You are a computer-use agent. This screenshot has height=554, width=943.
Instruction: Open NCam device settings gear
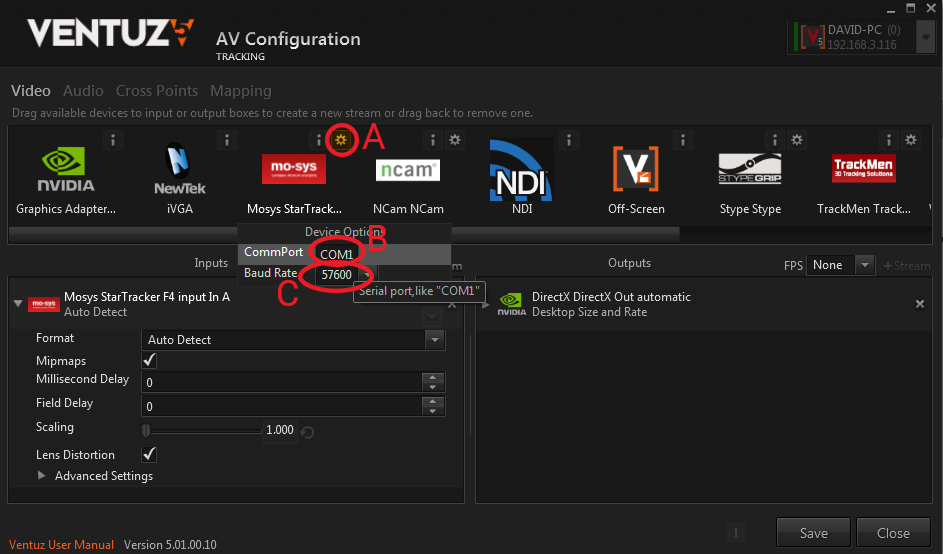tap(455, 141)
